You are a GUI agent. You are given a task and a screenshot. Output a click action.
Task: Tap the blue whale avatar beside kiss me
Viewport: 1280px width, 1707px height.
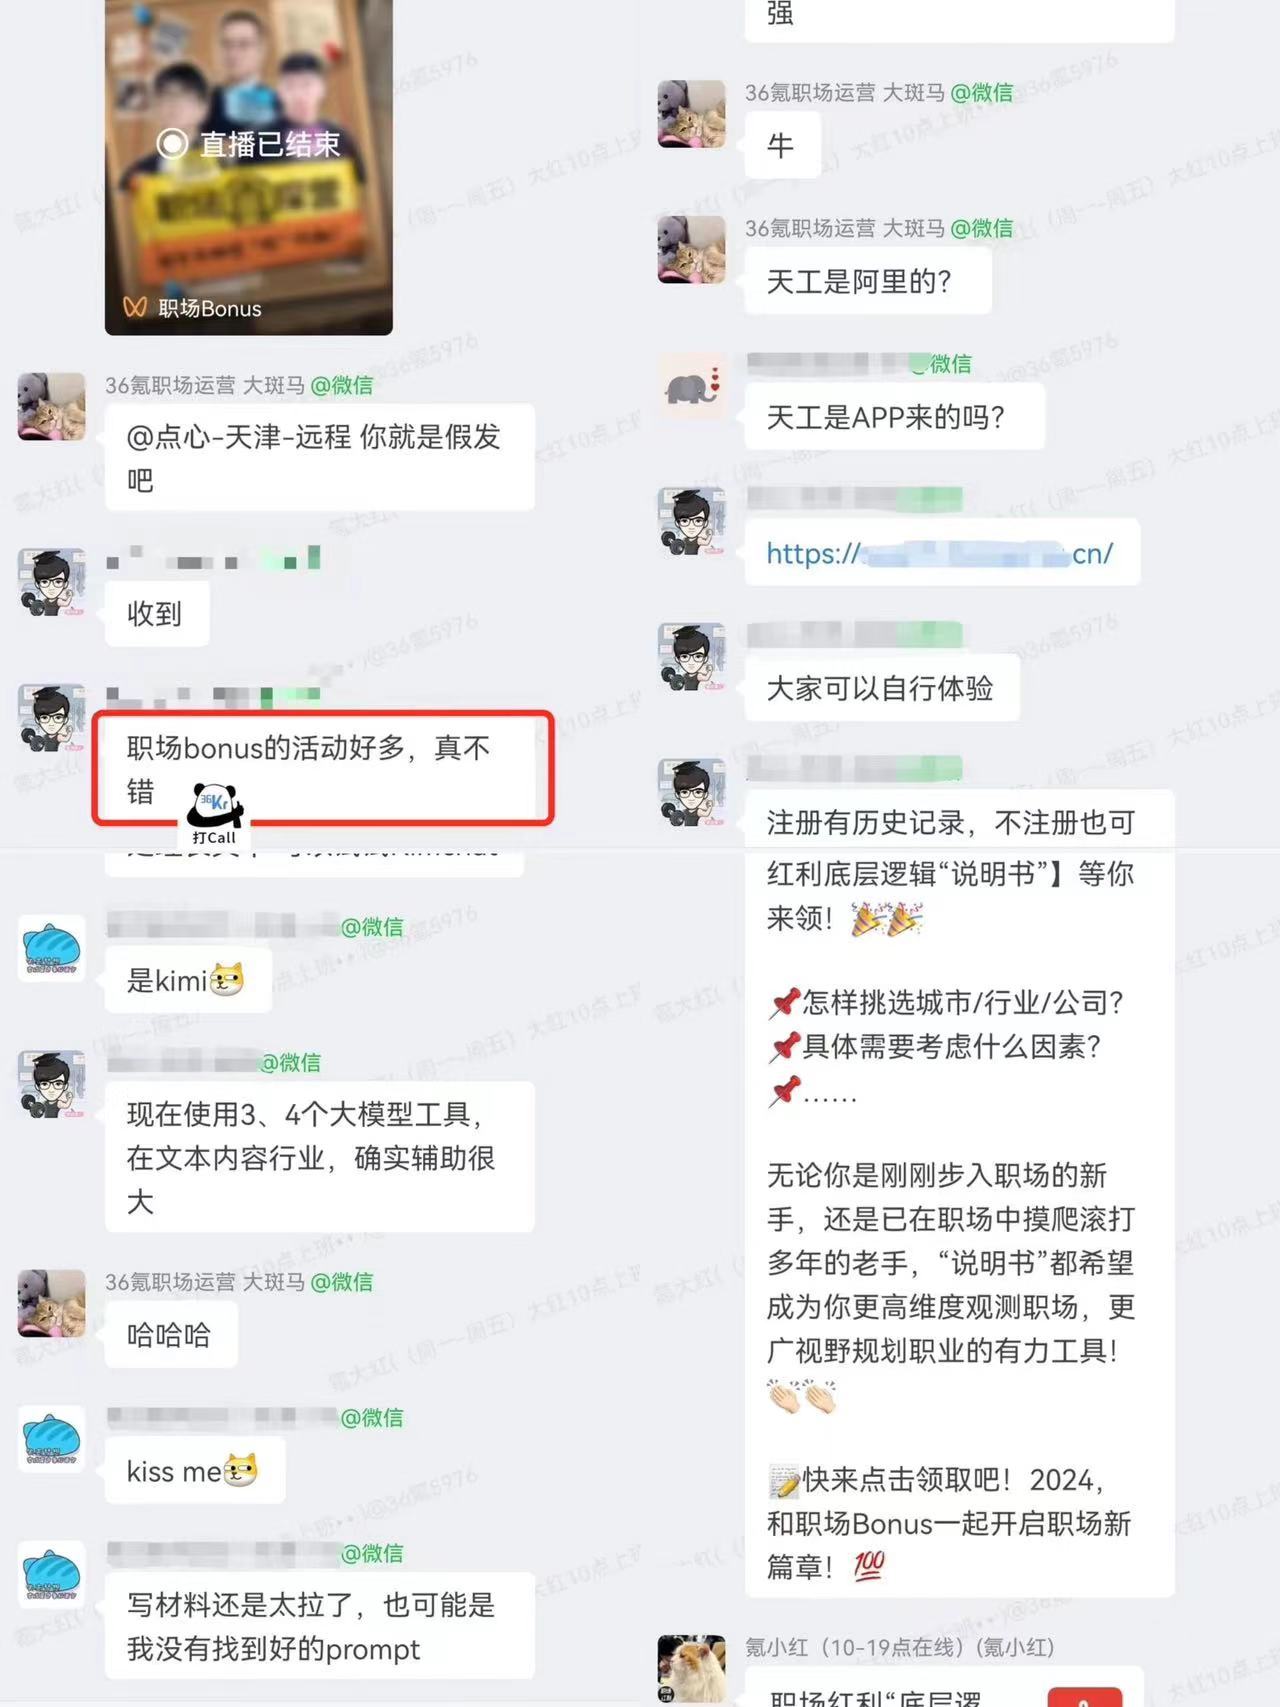point(52,1438)
